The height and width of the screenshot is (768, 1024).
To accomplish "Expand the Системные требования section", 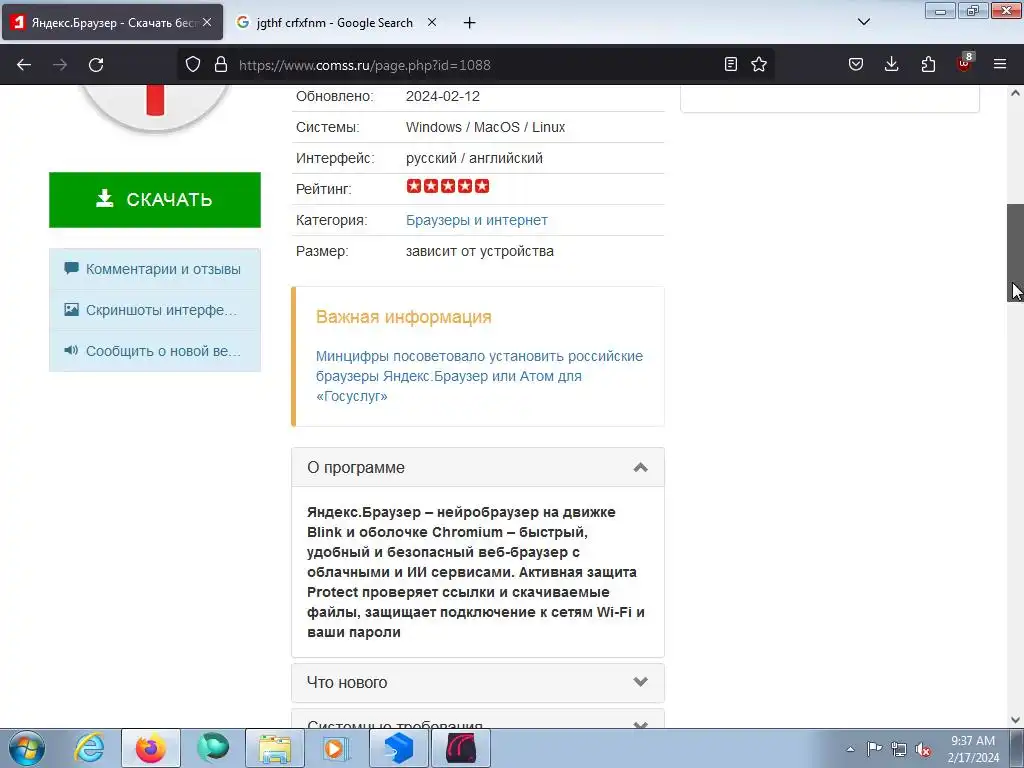I will point(478,721).
